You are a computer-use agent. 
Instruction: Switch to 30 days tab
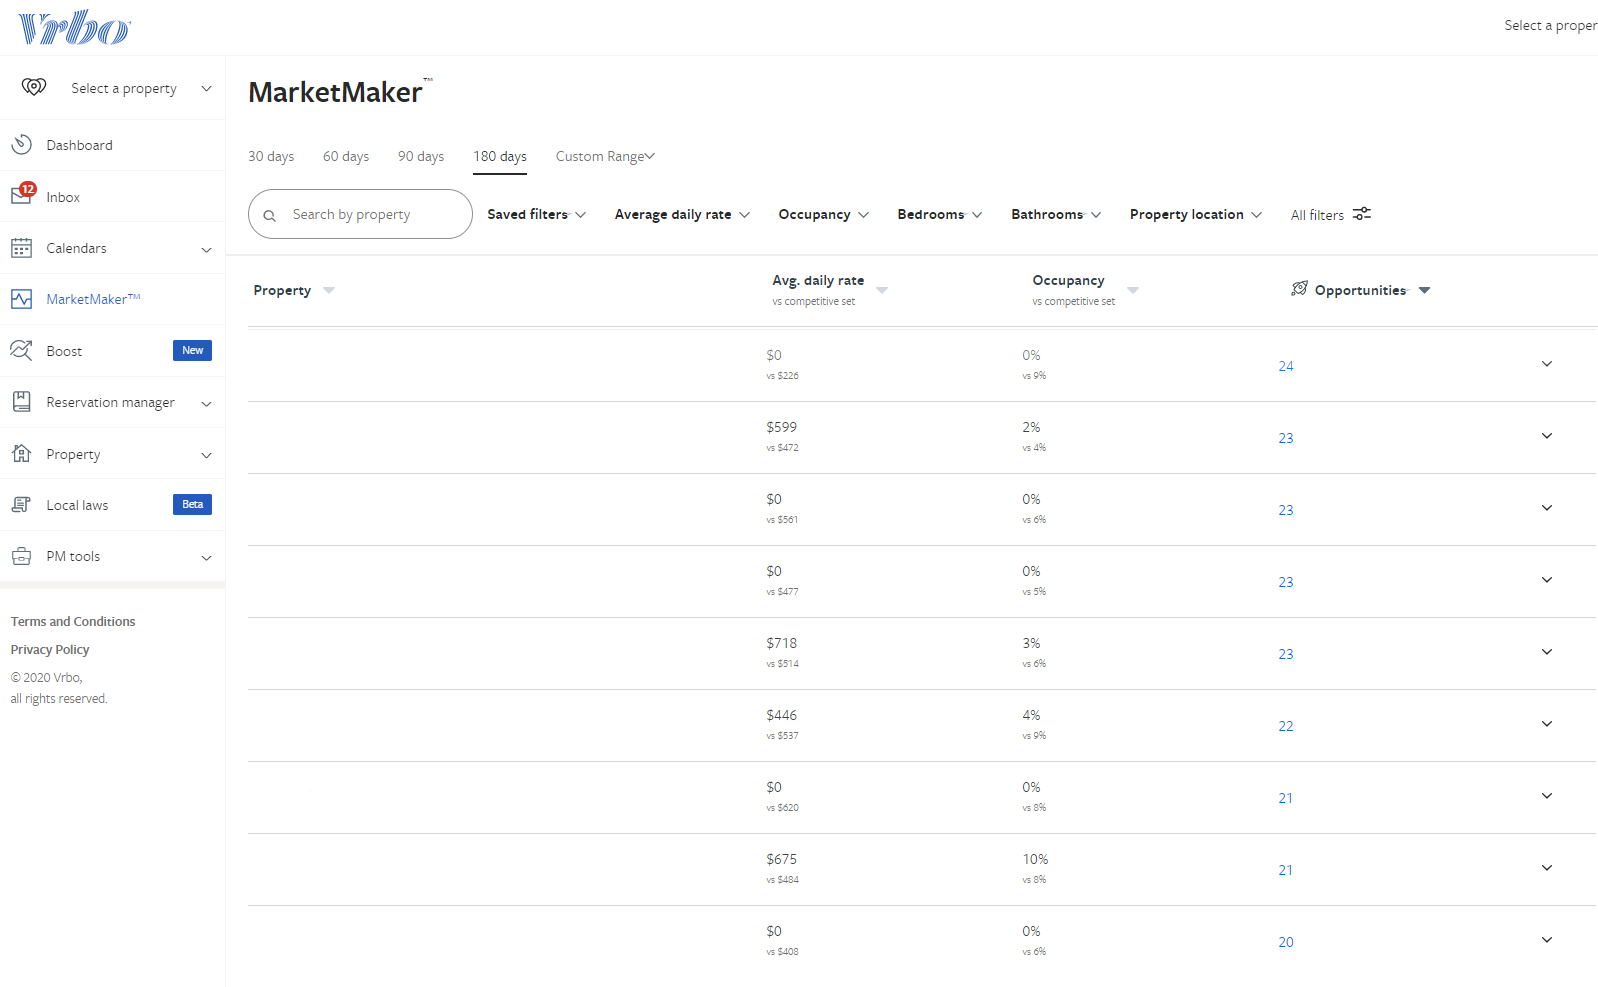(x=271, y=156)
